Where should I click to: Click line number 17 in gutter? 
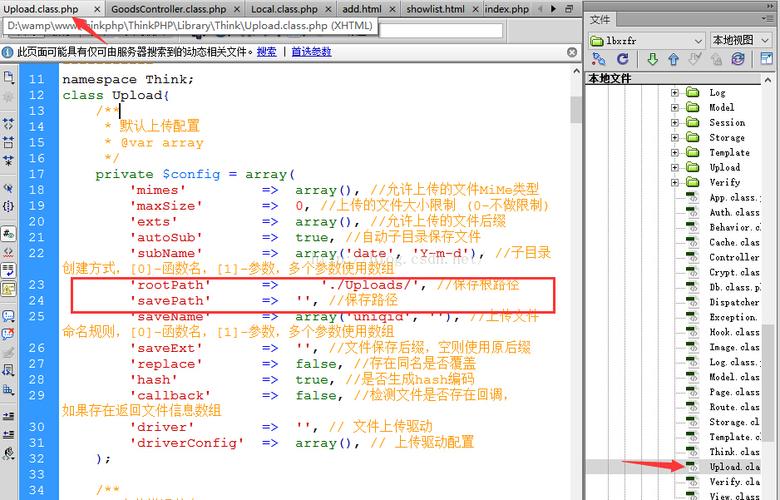pyautogui.click(x=36, y=174)
